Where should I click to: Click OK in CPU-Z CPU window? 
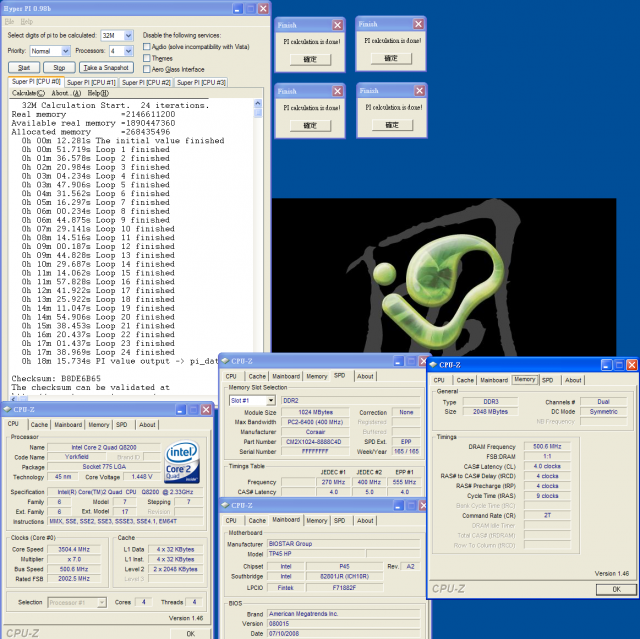(x=190, y=634)
